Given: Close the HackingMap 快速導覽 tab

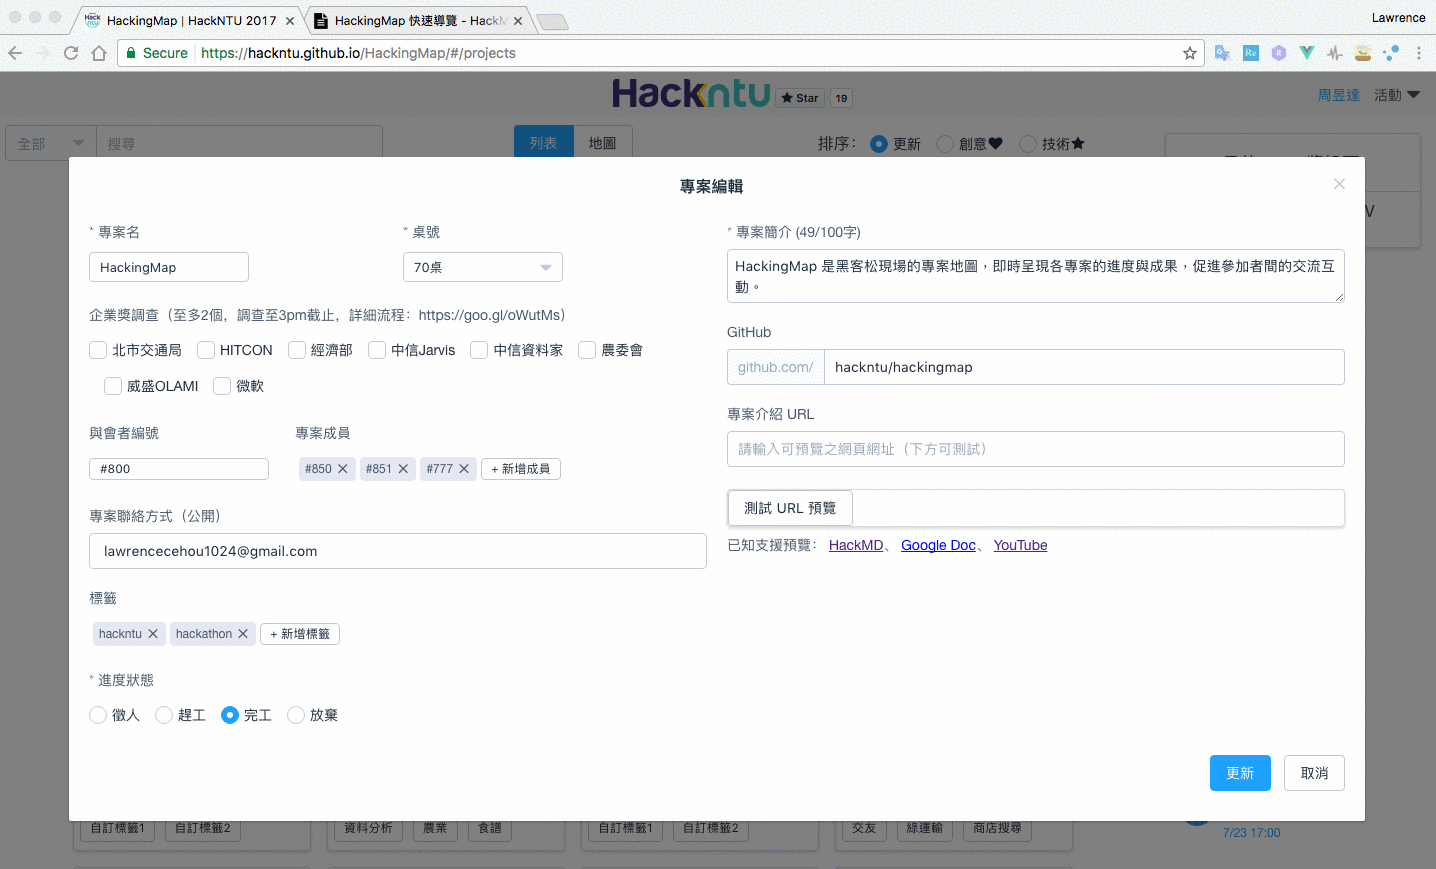Looking at the screenshot, I should pyautogui.click(x=518, y=21).
